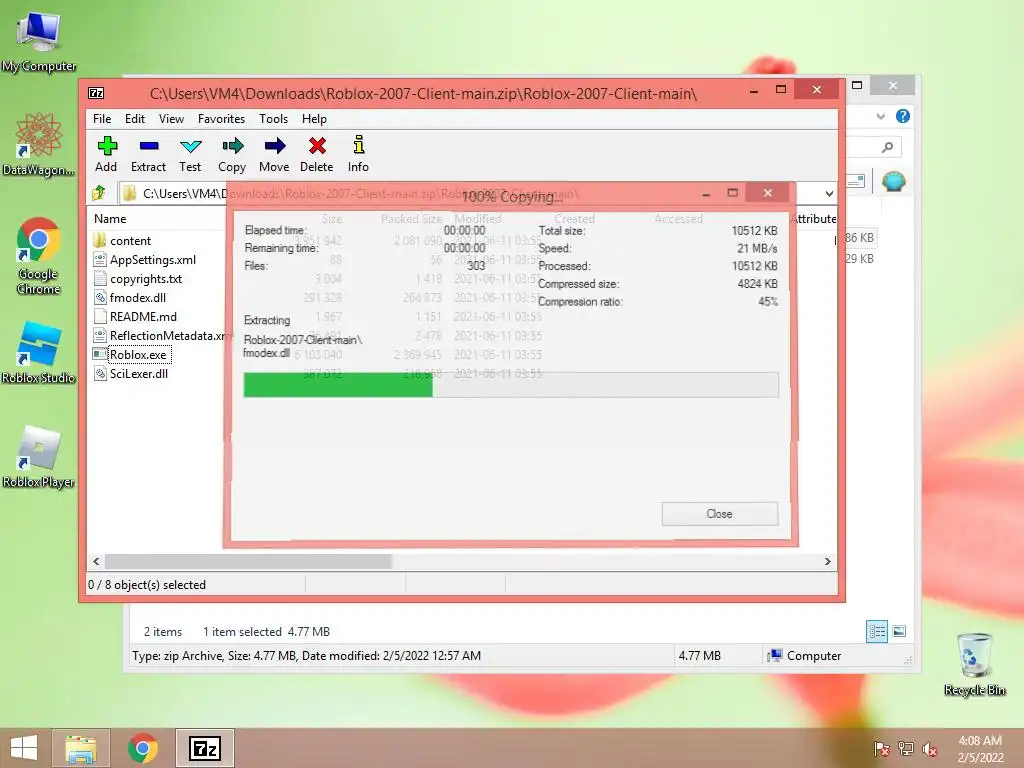Viewport: 1024px width, 768px height.
Task: Go up one folder level in 7-Zip
Action: click(99, 193)
